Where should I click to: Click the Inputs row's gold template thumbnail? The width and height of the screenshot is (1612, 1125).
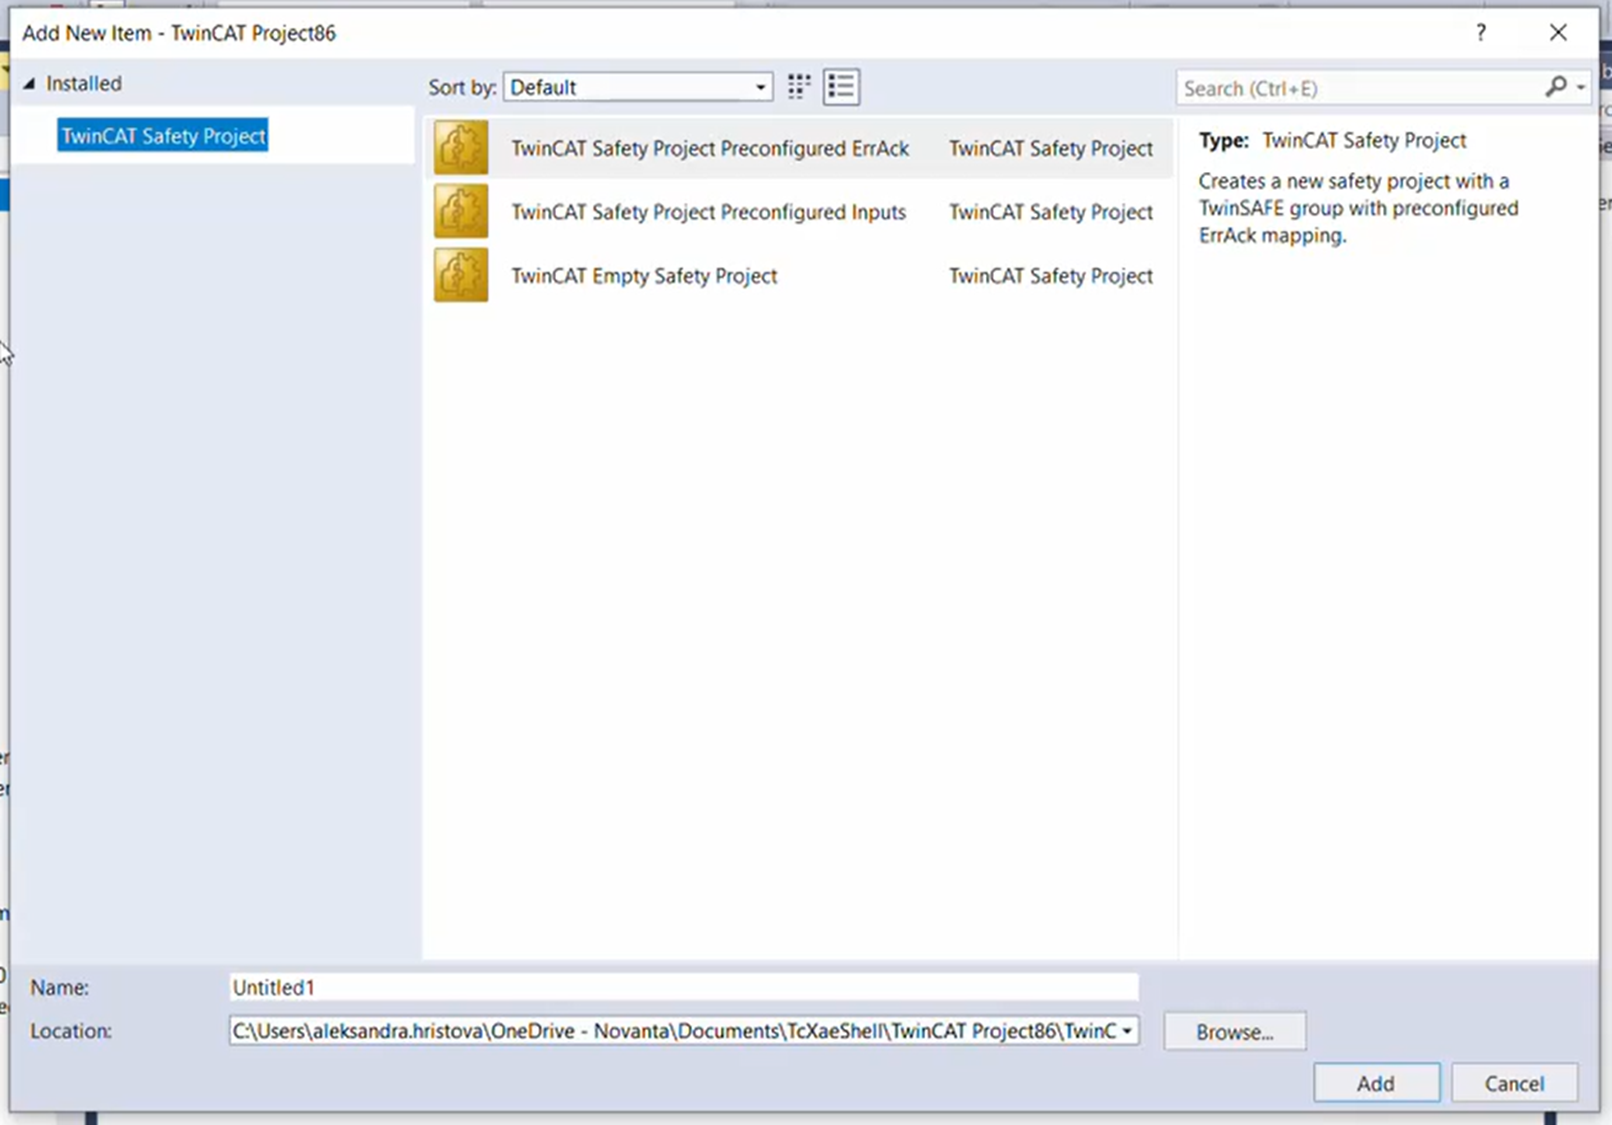[x=460, y=211]
